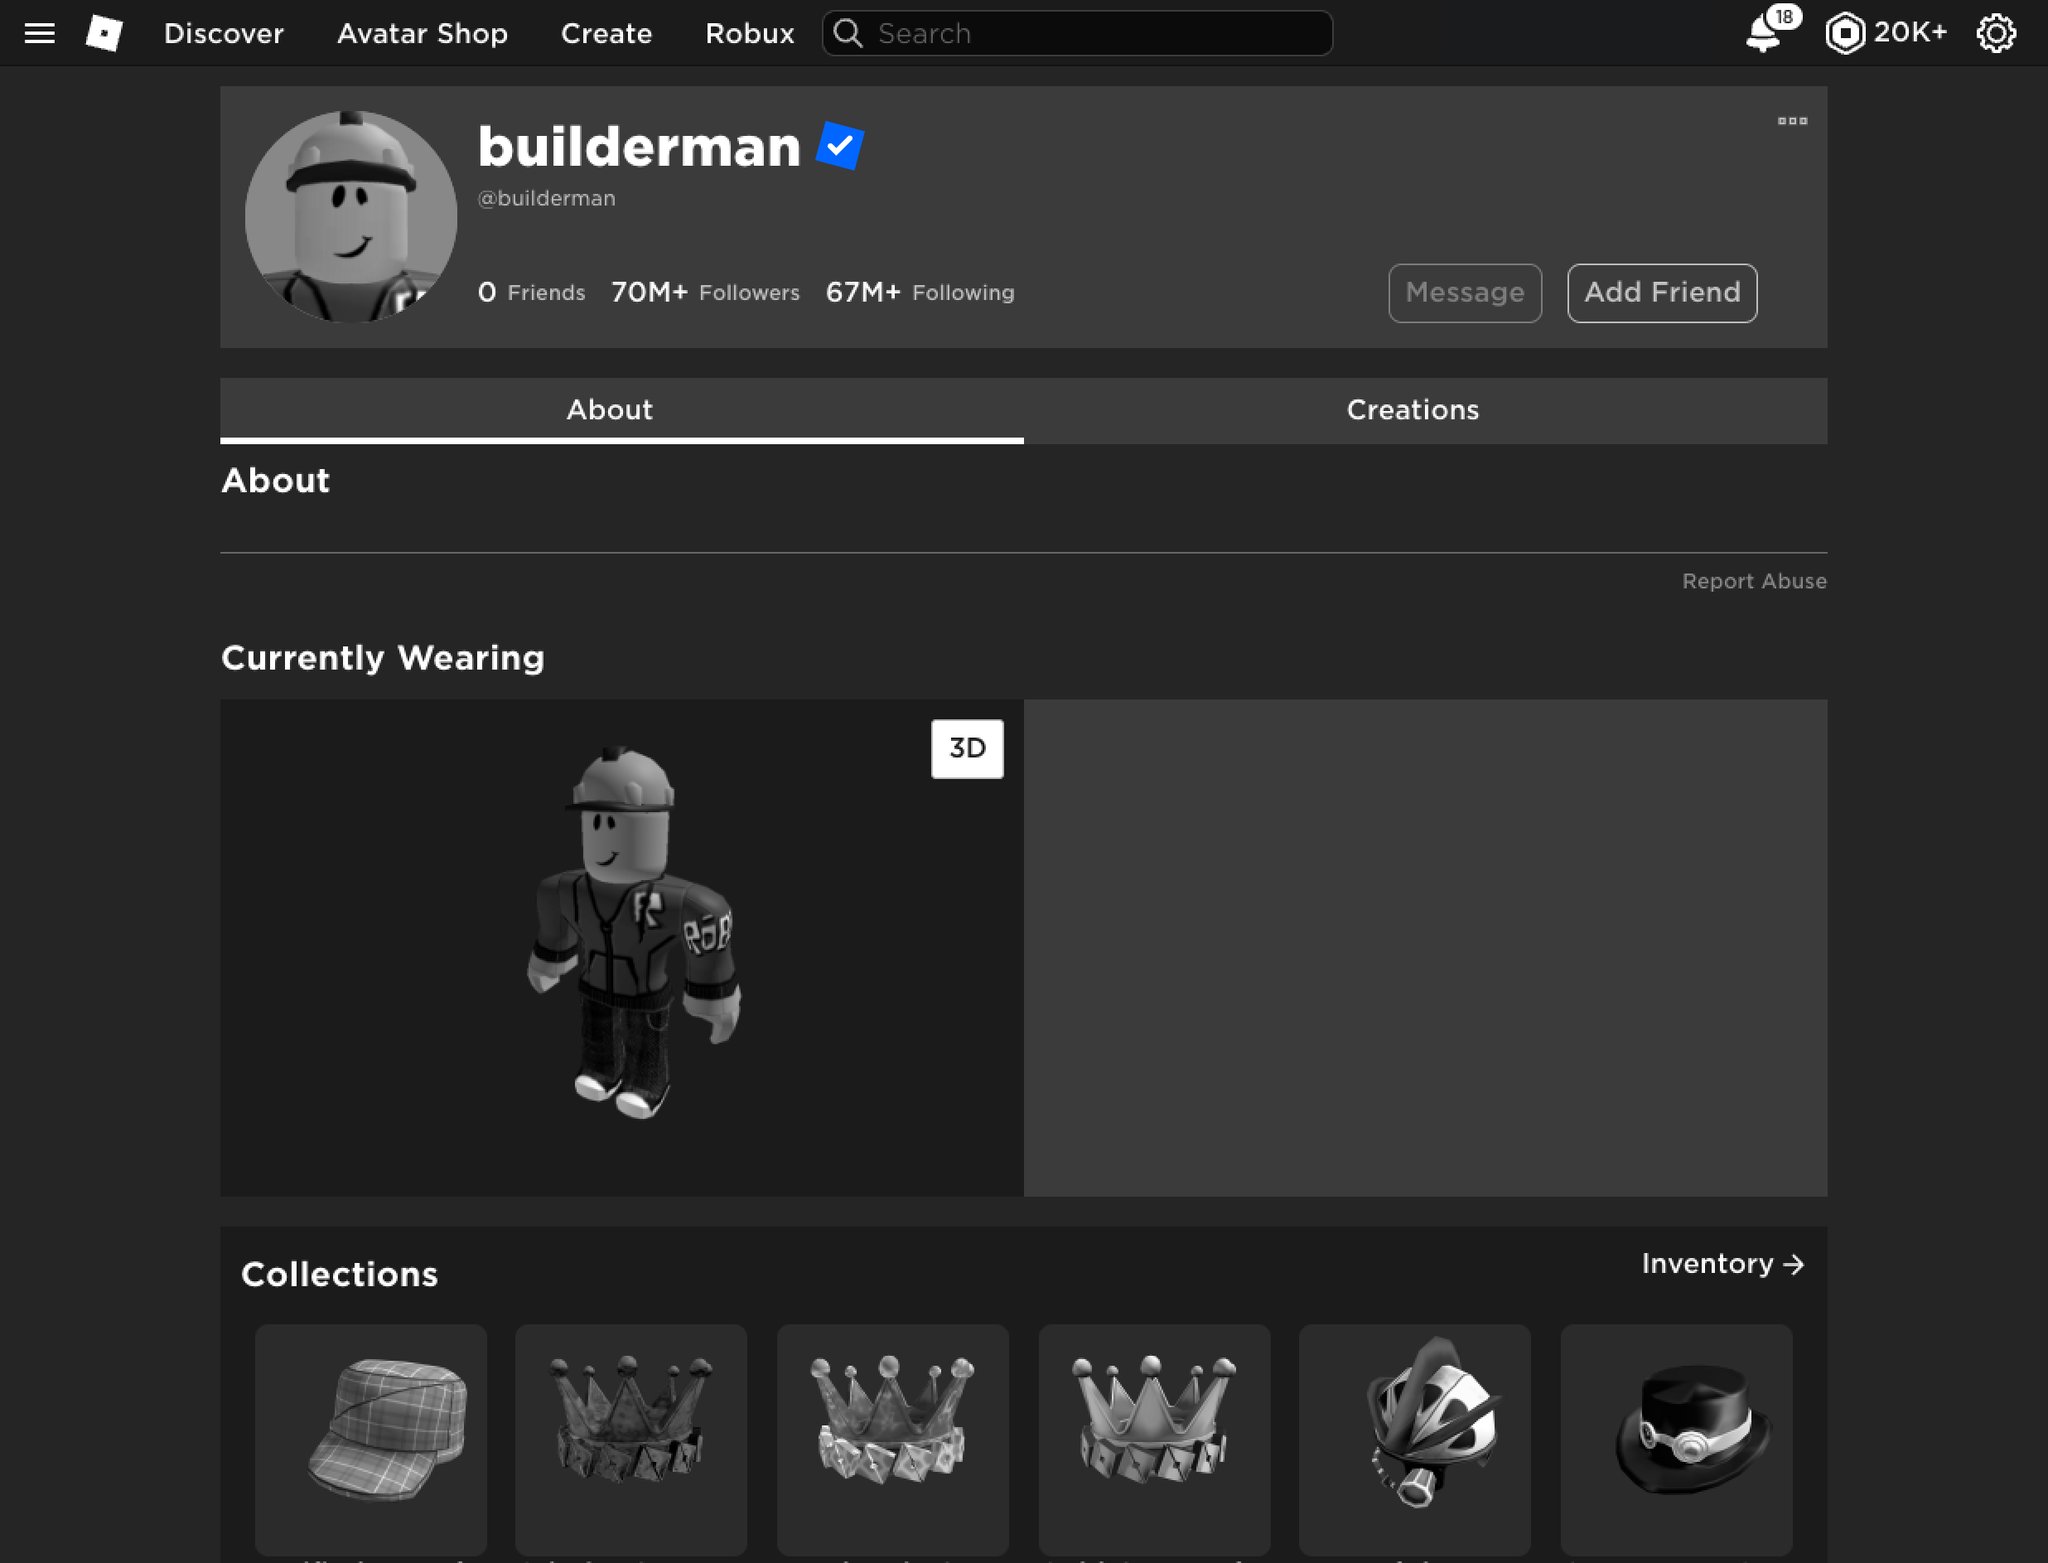This screenshot has height=1563, width=2048.
Task: Click the three-dot options menu icon
Action: point(1792,121)
